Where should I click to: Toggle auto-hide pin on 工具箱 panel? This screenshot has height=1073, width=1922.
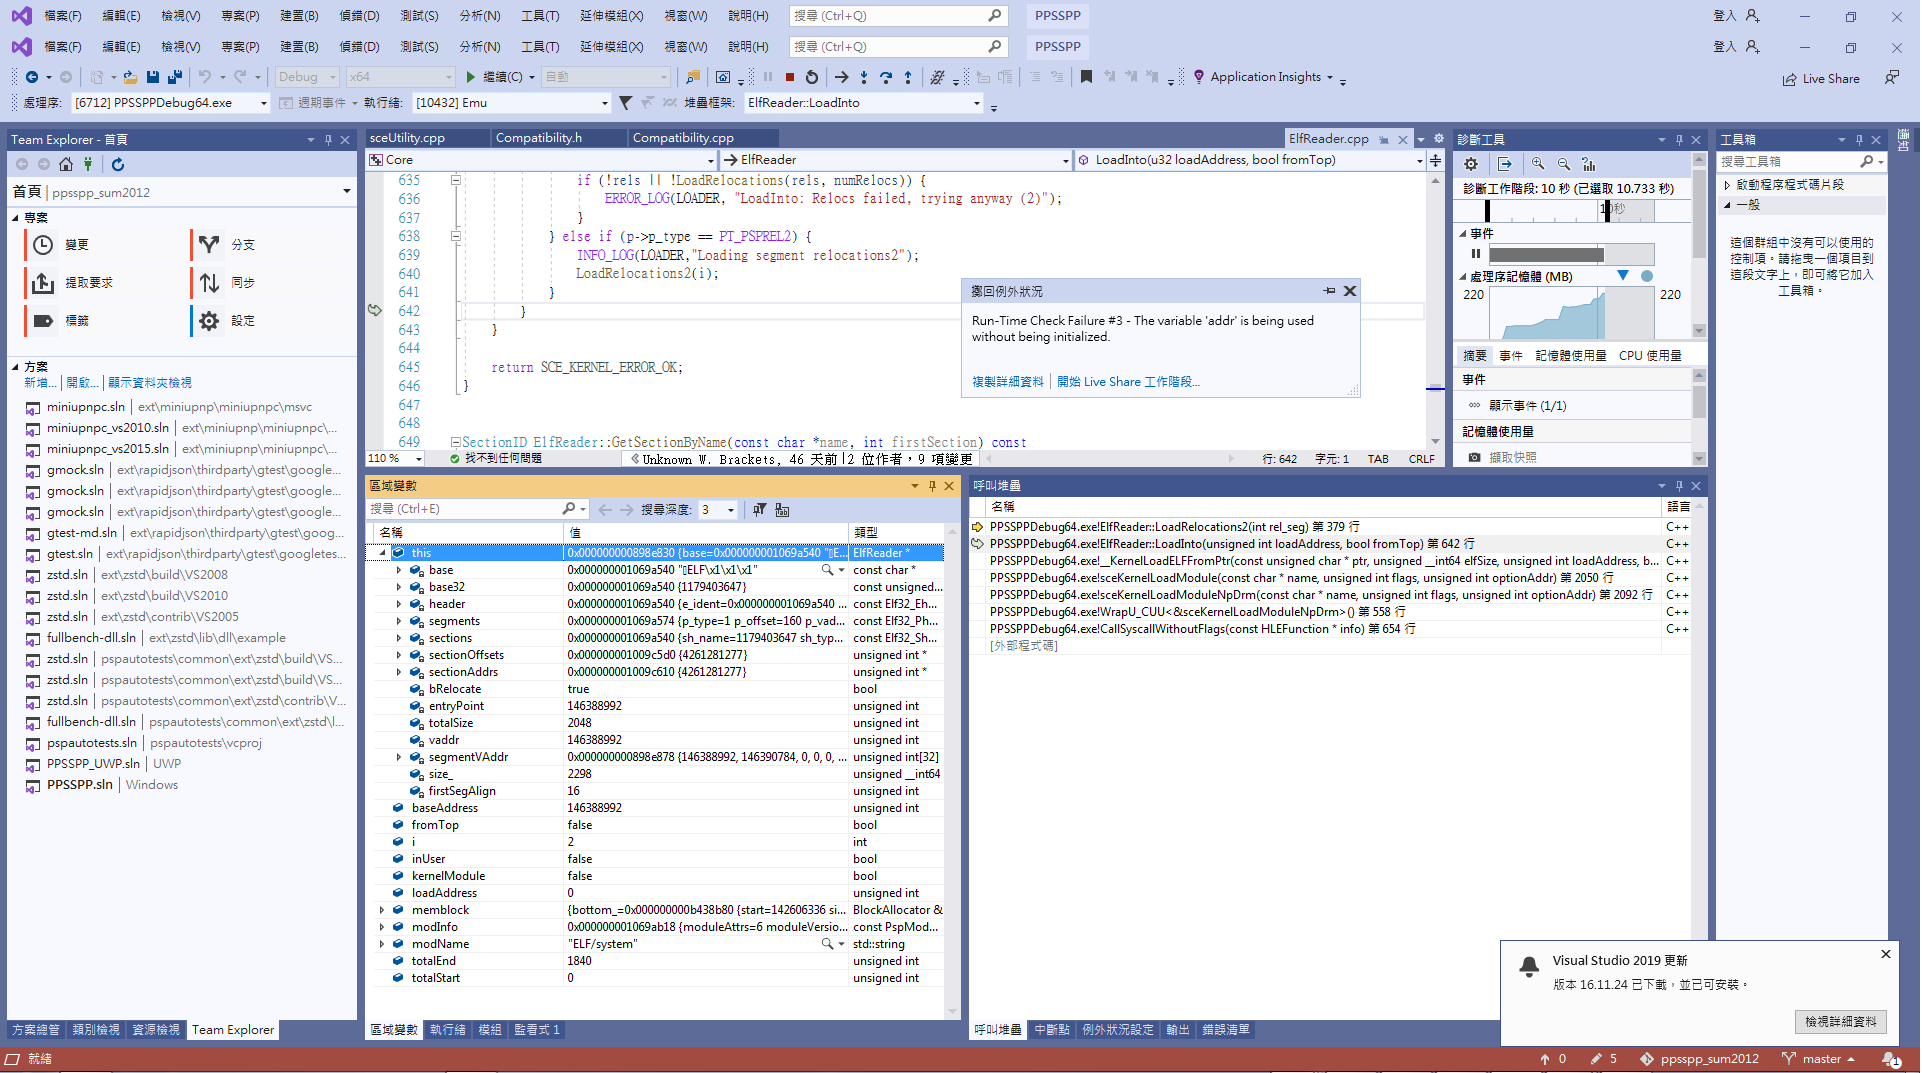tap(1859, 140)
